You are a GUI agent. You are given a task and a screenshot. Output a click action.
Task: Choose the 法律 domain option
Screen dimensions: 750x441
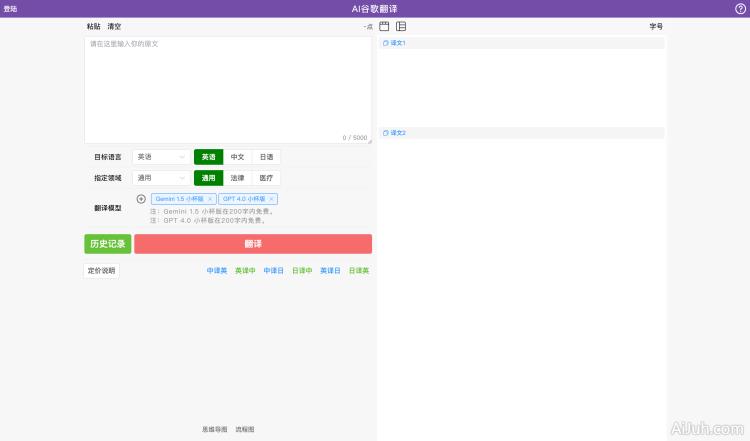point(237,178)
